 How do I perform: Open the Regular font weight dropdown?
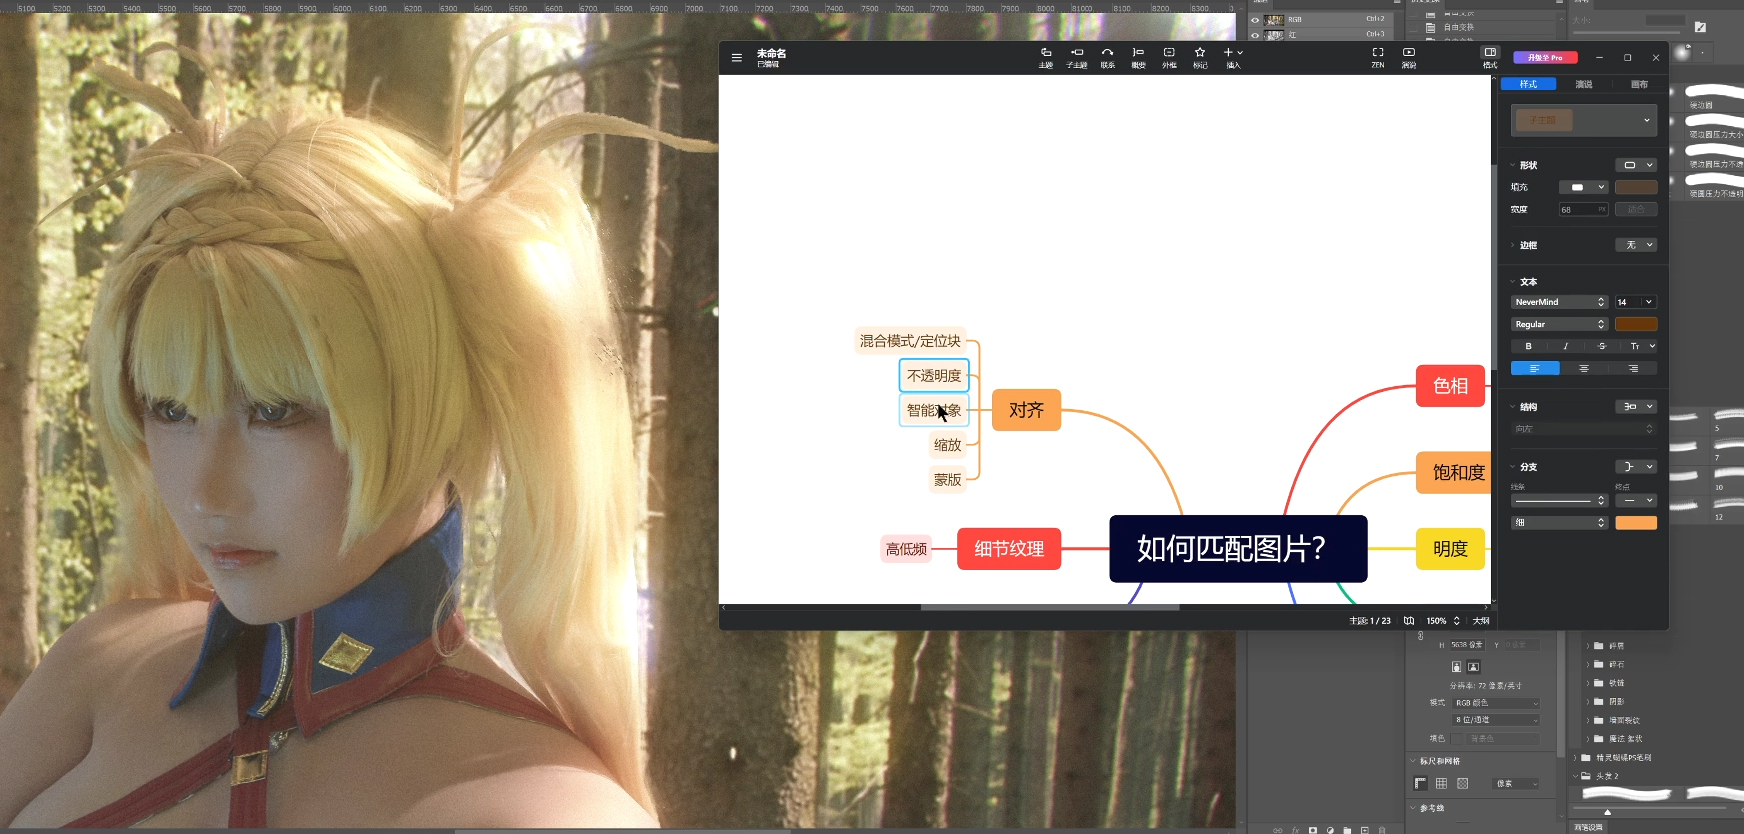[x=1559, y=324]
